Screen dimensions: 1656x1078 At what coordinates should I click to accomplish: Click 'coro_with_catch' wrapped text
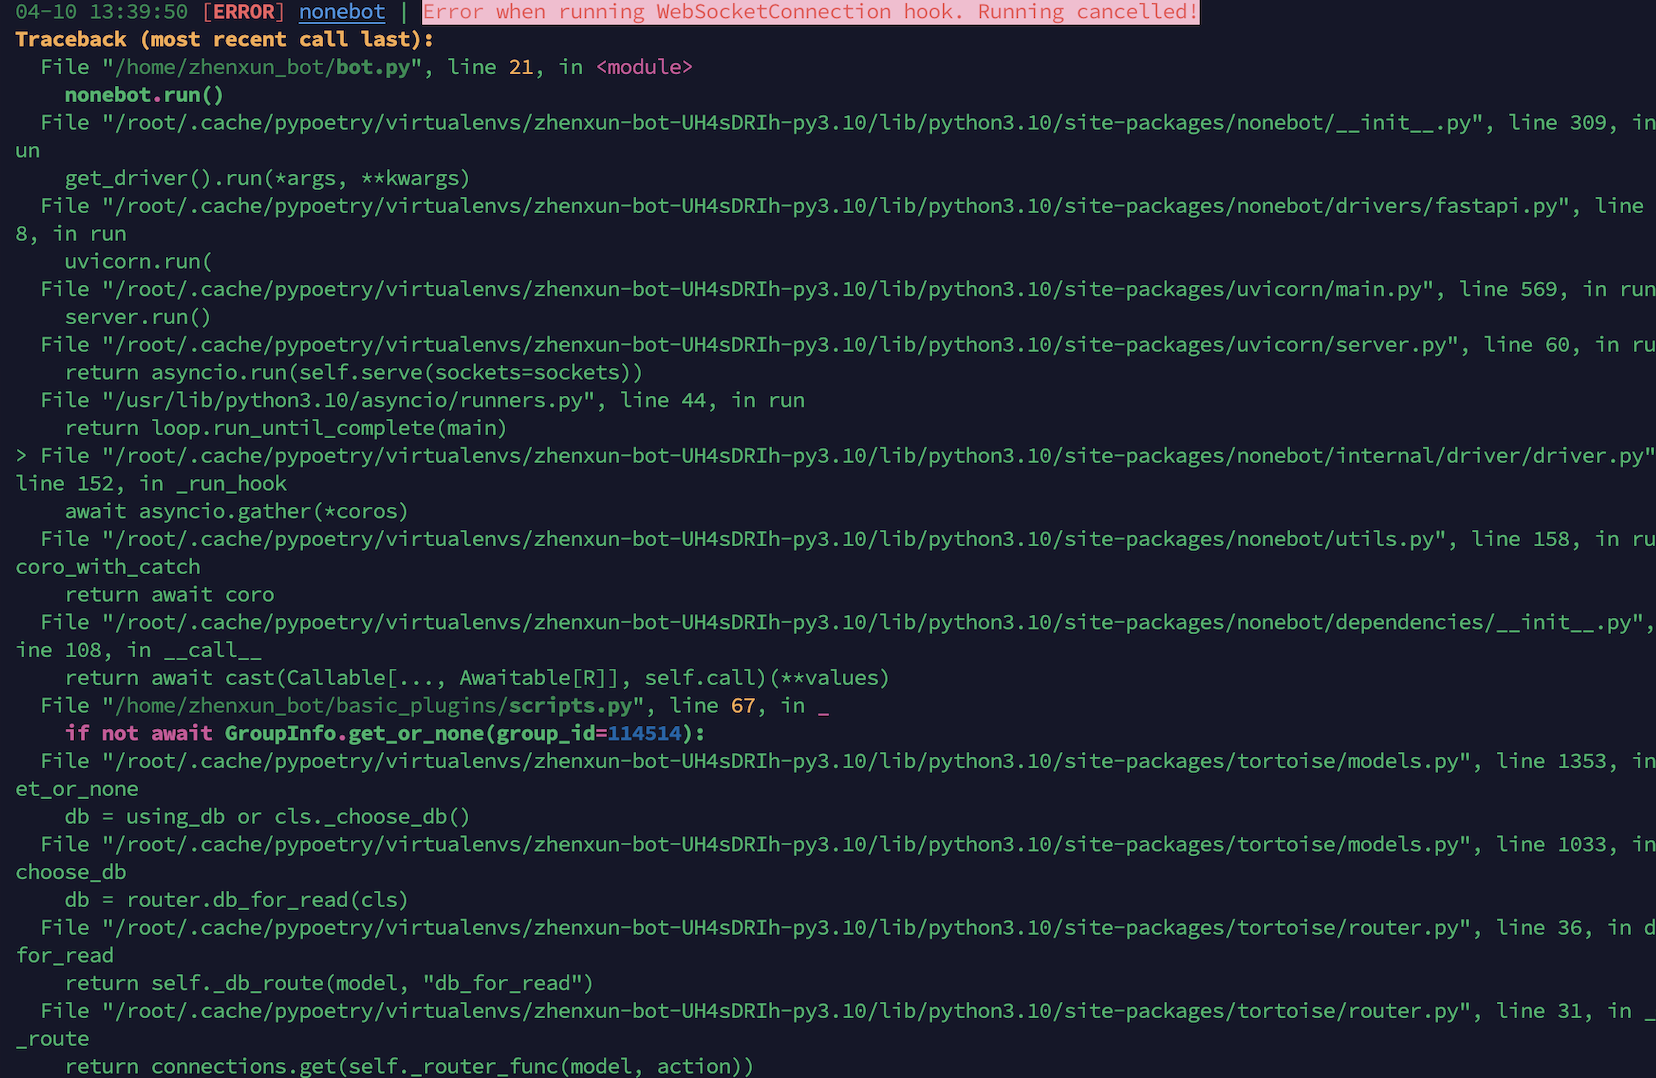click(x=108, y=567)
